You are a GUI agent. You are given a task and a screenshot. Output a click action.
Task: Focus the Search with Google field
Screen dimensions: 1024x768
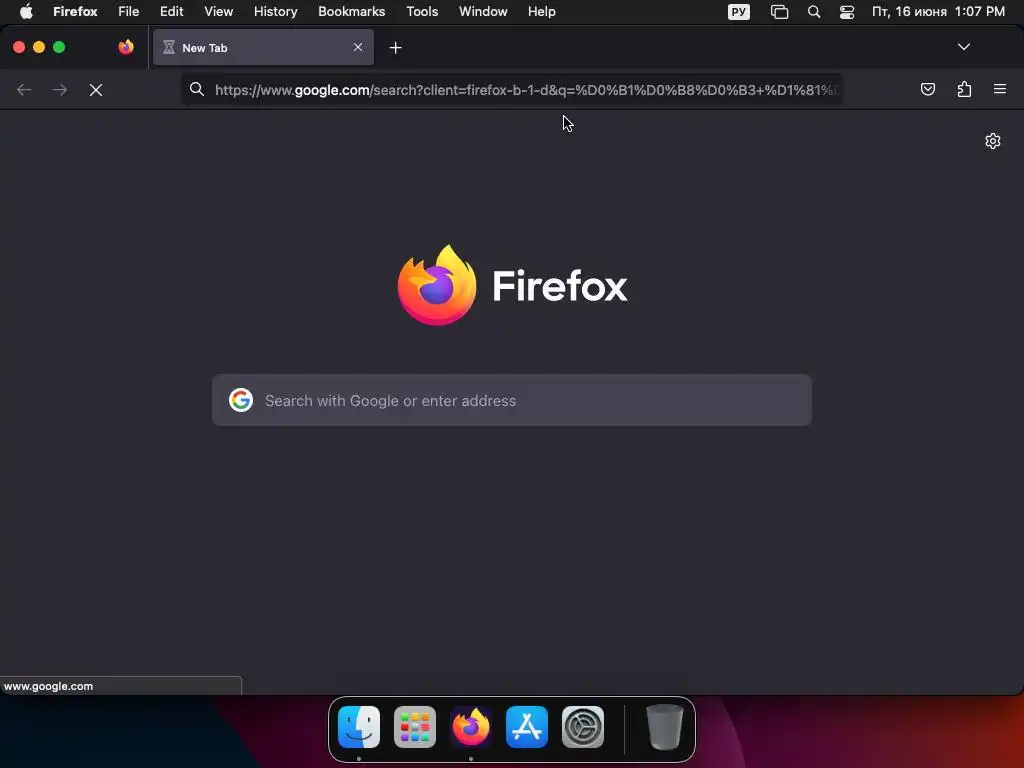(512, 400)
